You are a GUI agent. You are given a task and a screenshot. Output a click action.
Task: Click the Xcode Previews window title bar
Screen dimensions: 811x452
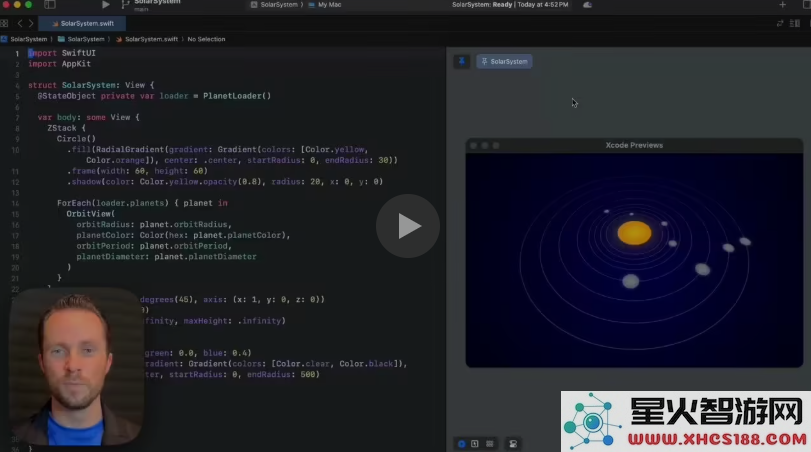tap(634, 145)
